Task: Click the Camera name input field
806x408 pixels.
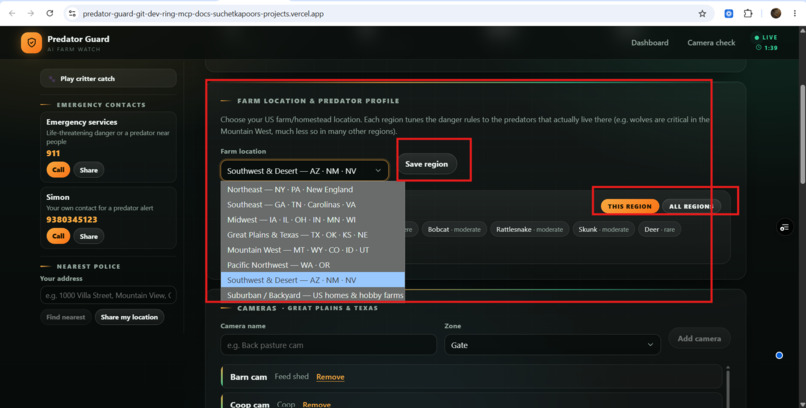Action: 328,345
